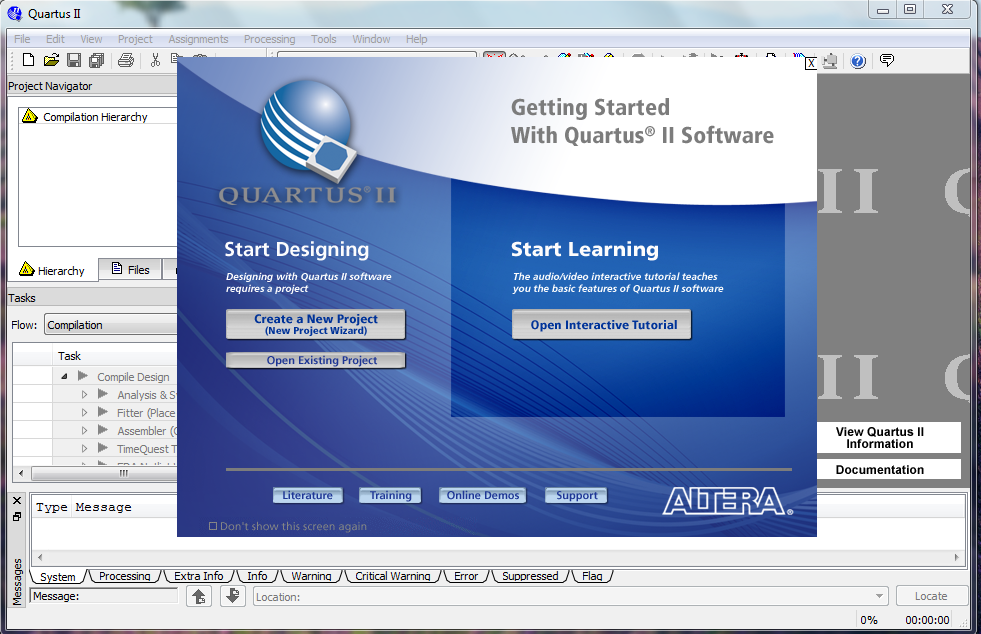Open the File menu
Image resolution: width=981 pixels, height=634 pixels.
(22, 39)
